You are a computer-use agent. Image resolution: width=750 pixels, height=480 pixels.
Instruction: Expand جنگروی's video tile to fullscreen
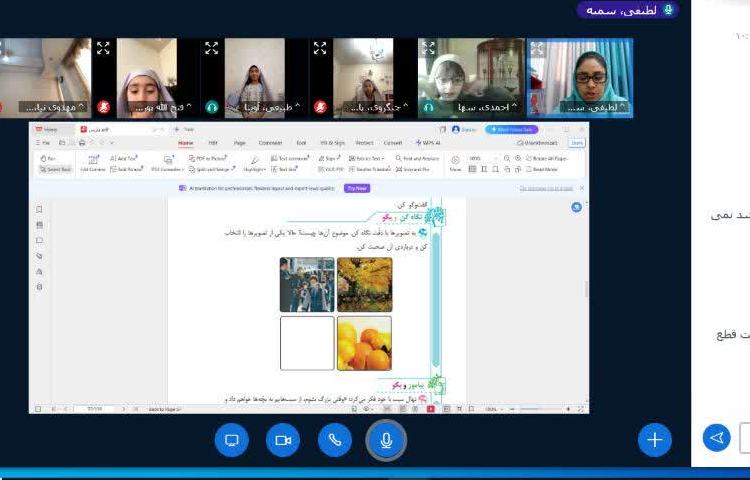click(320, 48)
